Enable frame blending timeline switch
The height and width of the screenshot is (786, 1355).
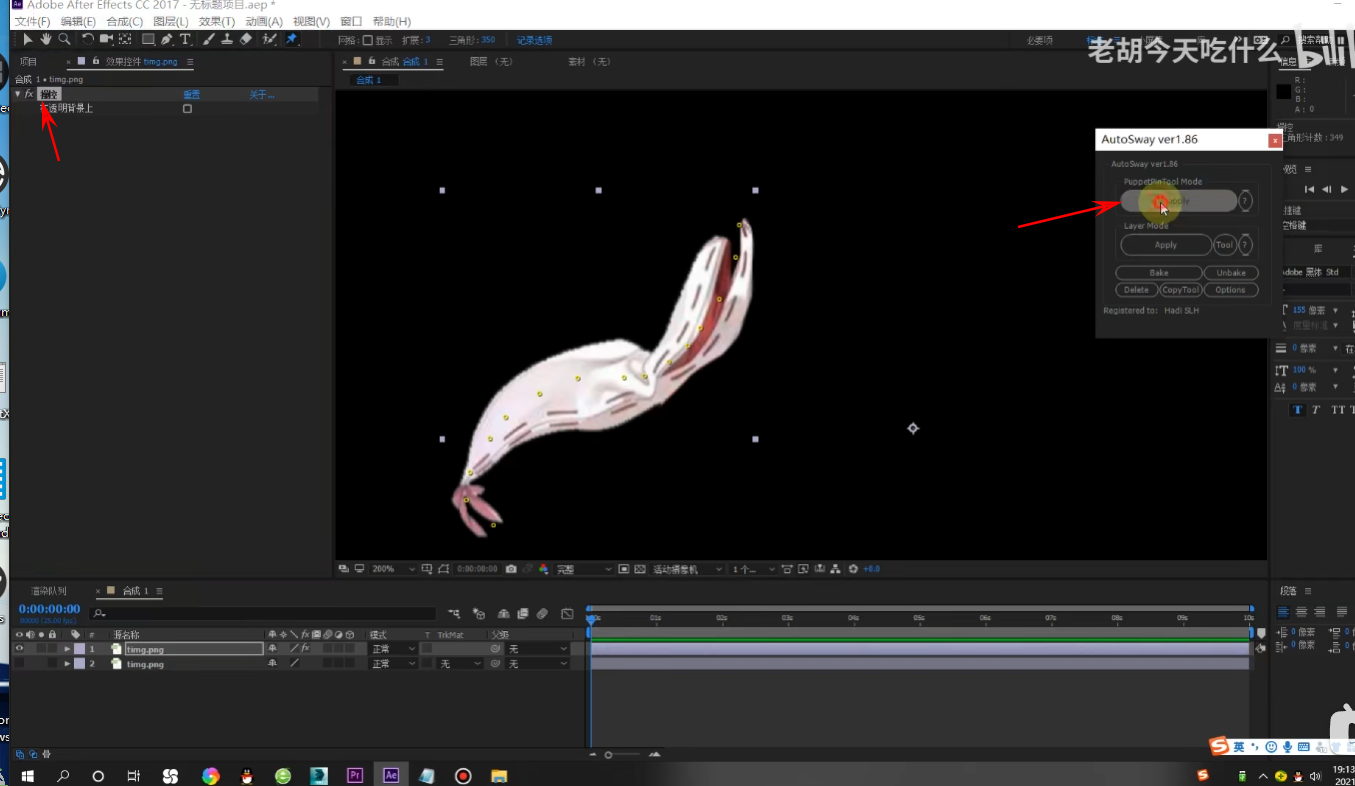point(522,613)
